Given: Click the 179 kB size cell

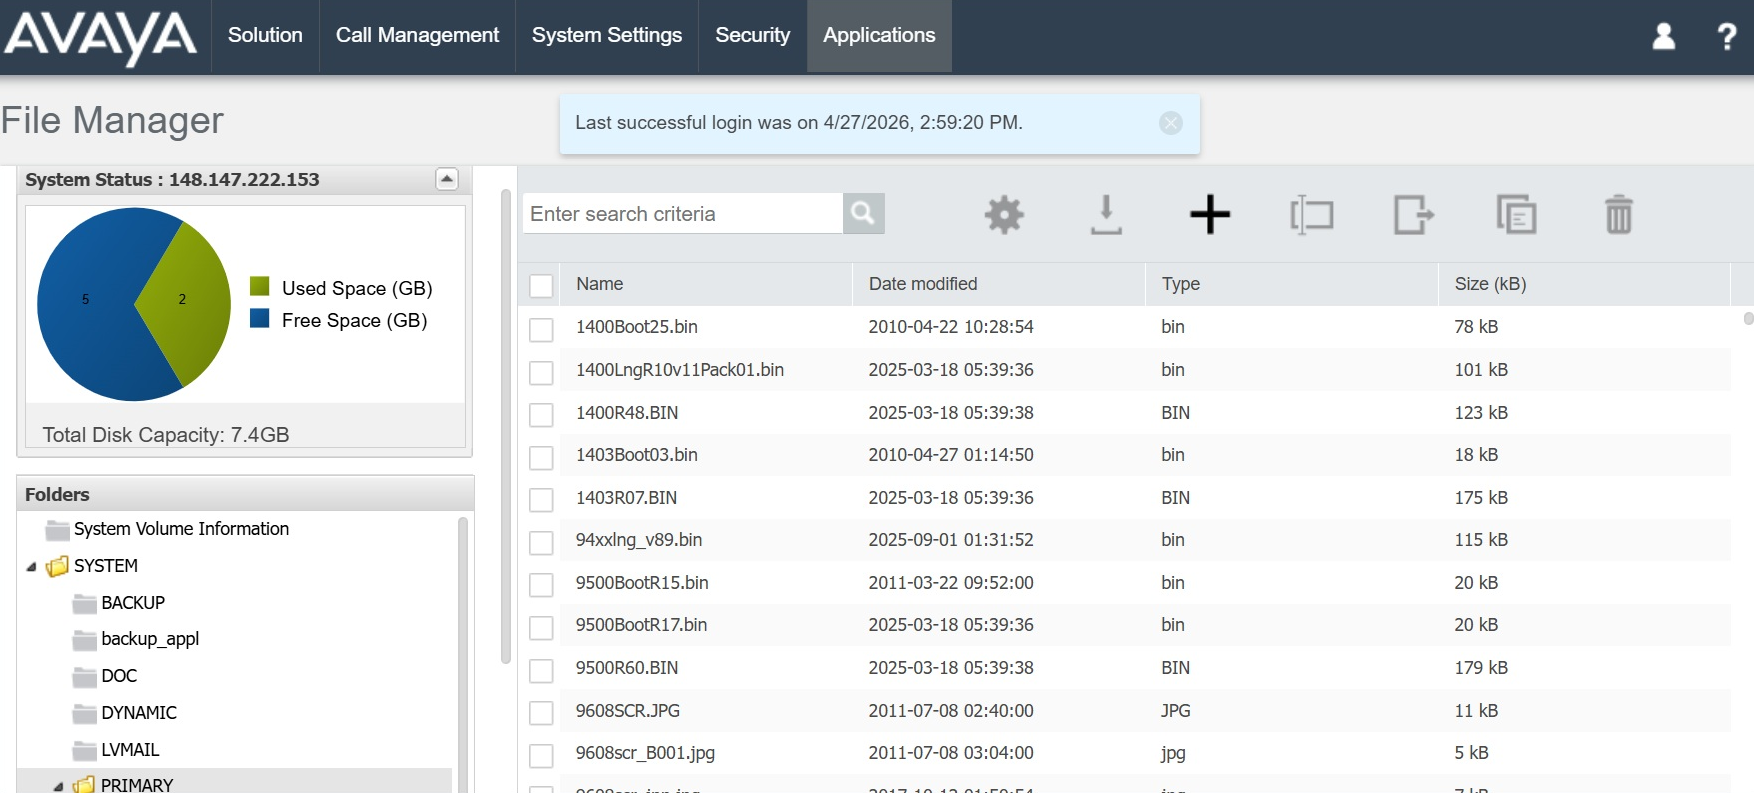Looking at the screenshot, I should [x=1481, y=668].
